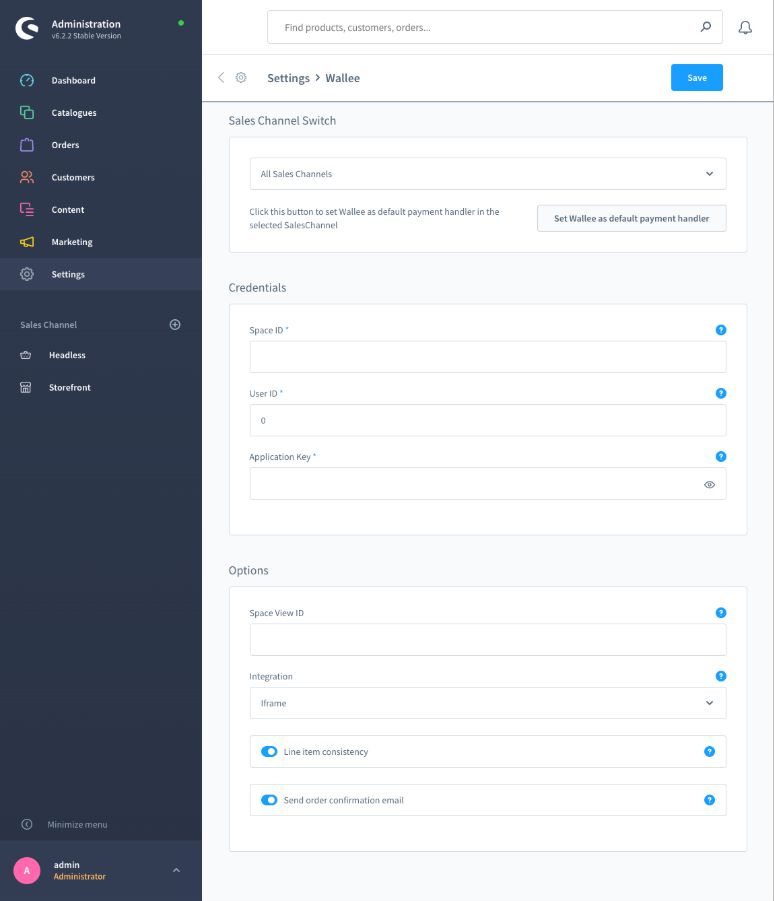Viewport: 774px width, 901px height.
Task: Click the add Sales Channel plus icon
Action: 175,325
